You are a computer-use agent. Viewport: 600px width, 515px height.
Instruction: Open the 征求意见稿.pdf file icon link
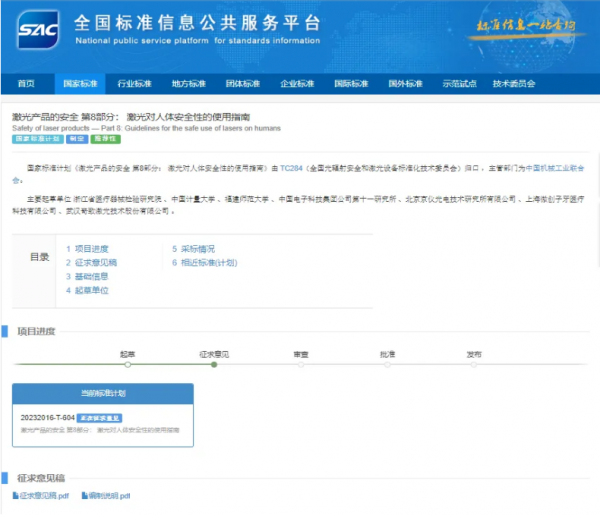(16, 496)
